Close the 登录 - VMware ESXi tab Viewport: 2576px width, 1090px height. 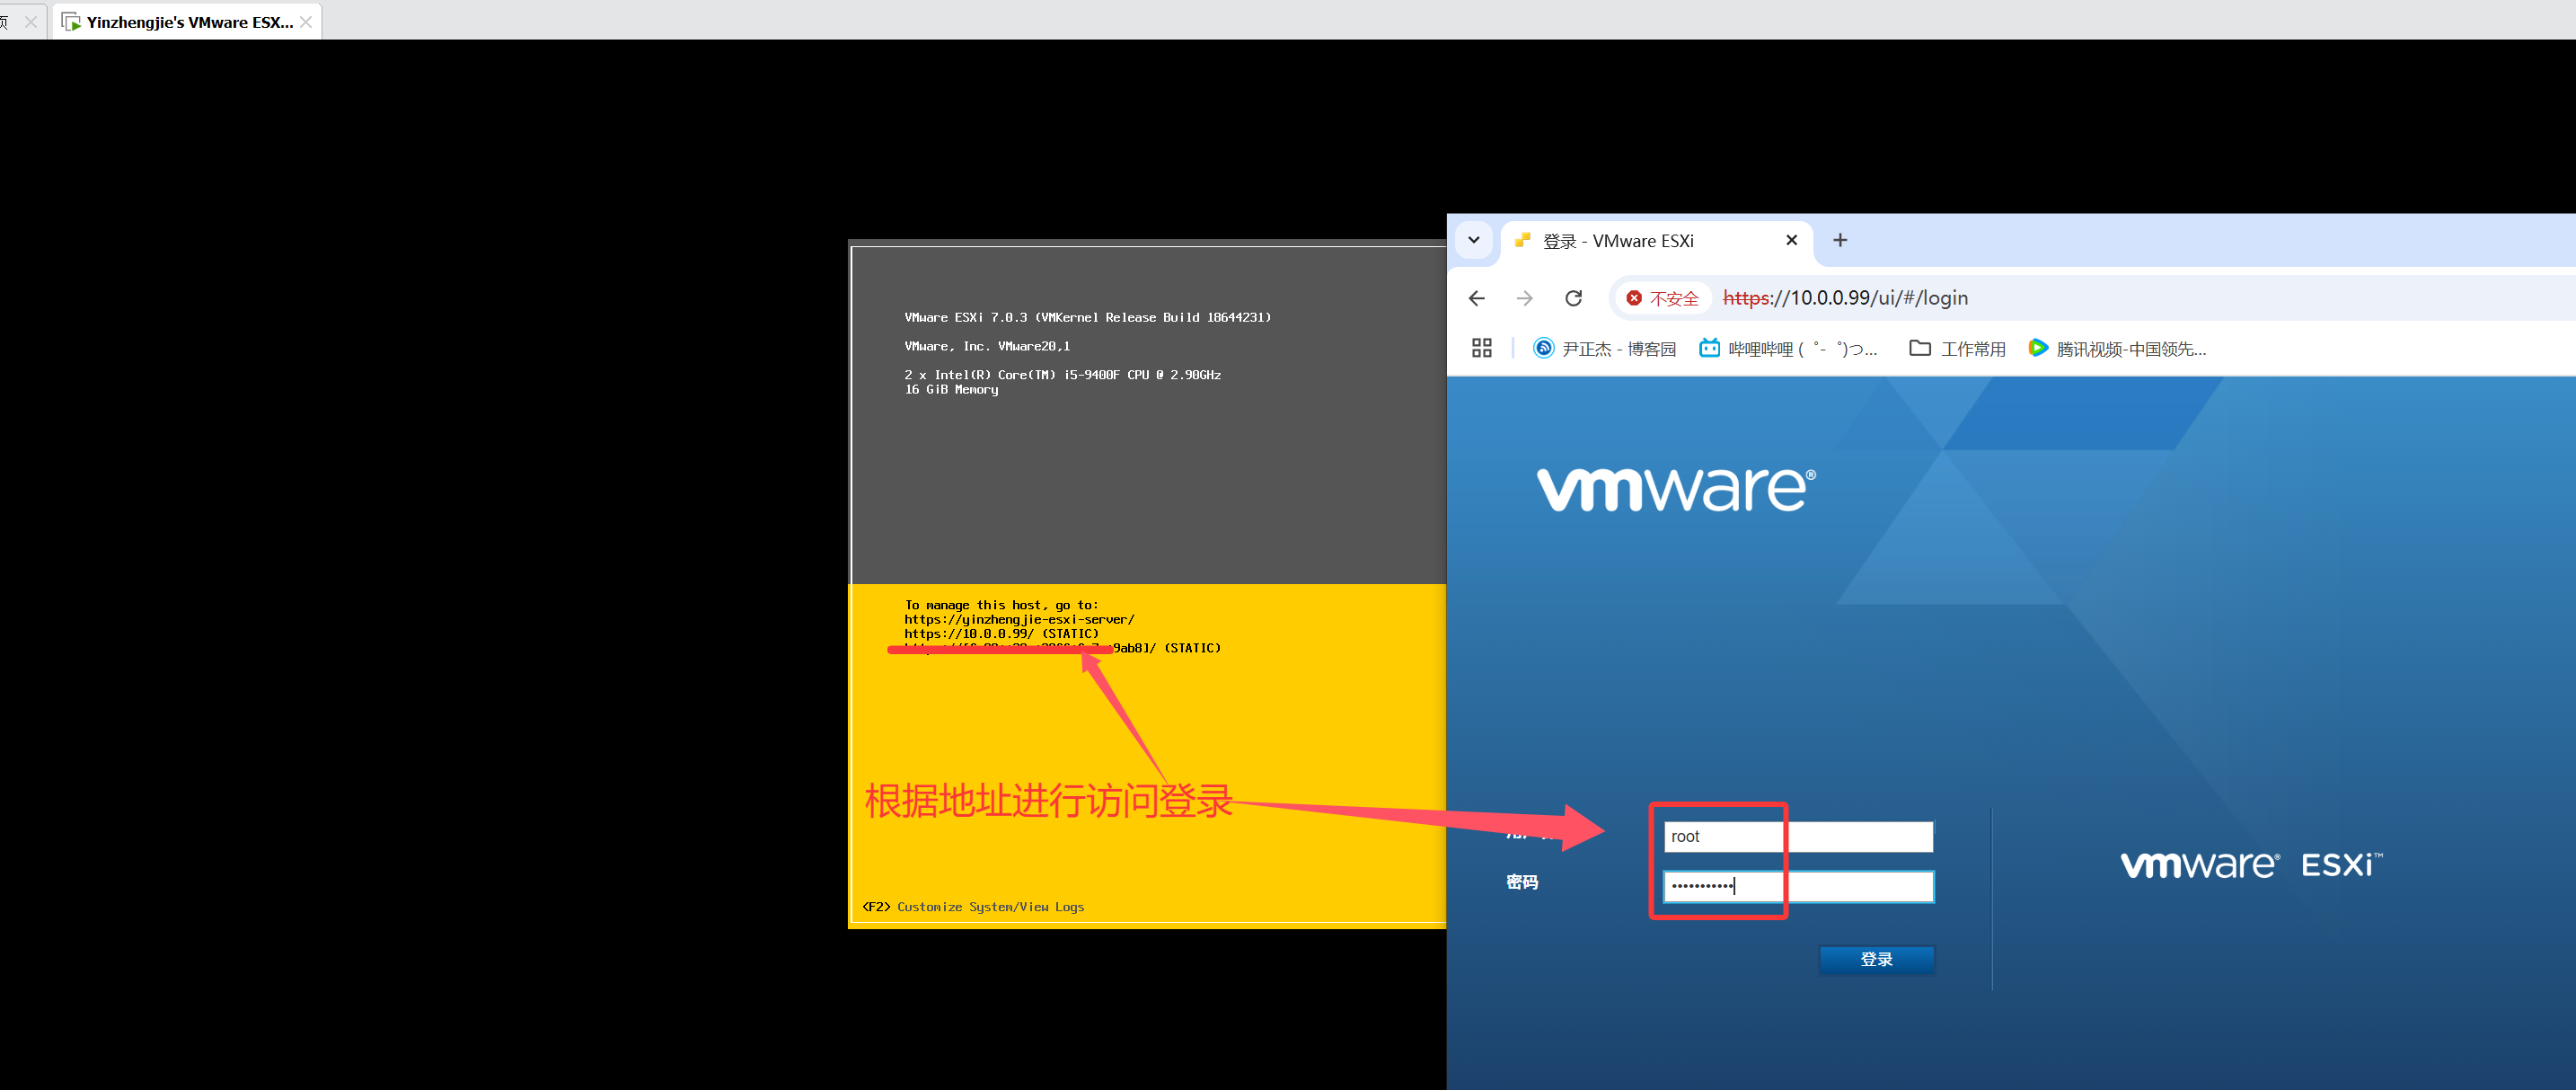click(x=1791, y=240)
